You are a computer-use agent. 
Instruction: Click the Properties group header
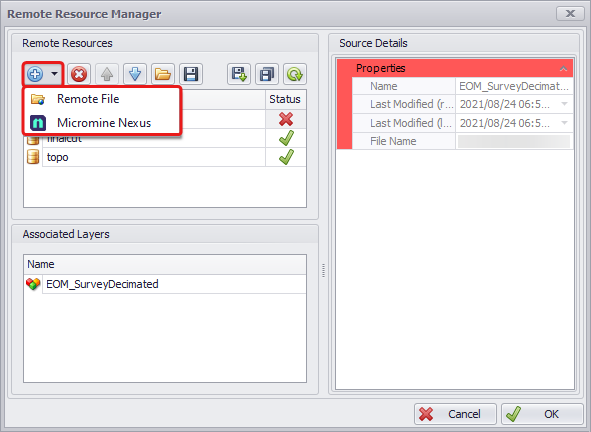click(x=455, y=68)
